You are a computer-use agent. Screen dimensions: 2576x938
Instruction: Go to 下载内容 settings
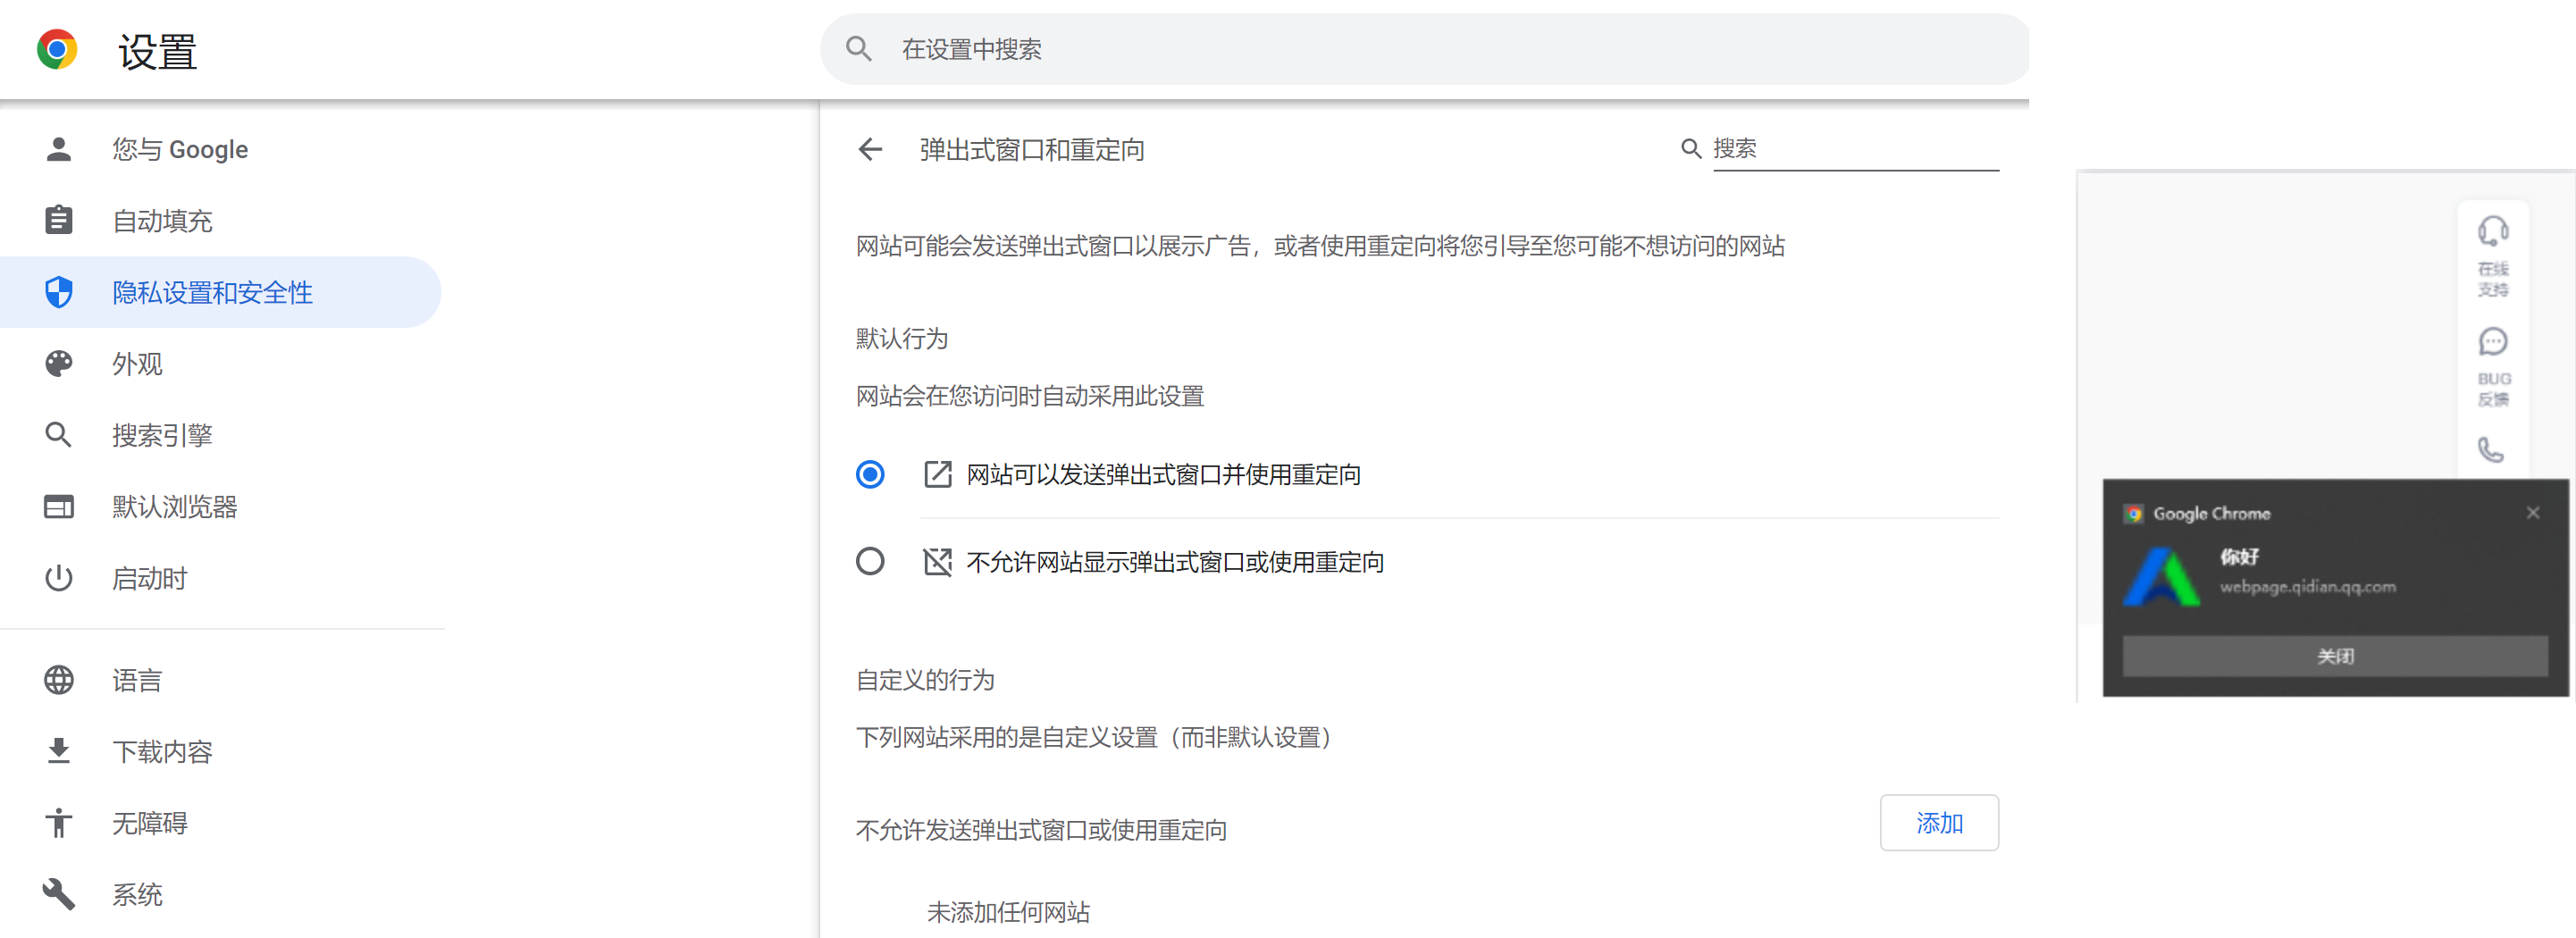coord(162,752)
